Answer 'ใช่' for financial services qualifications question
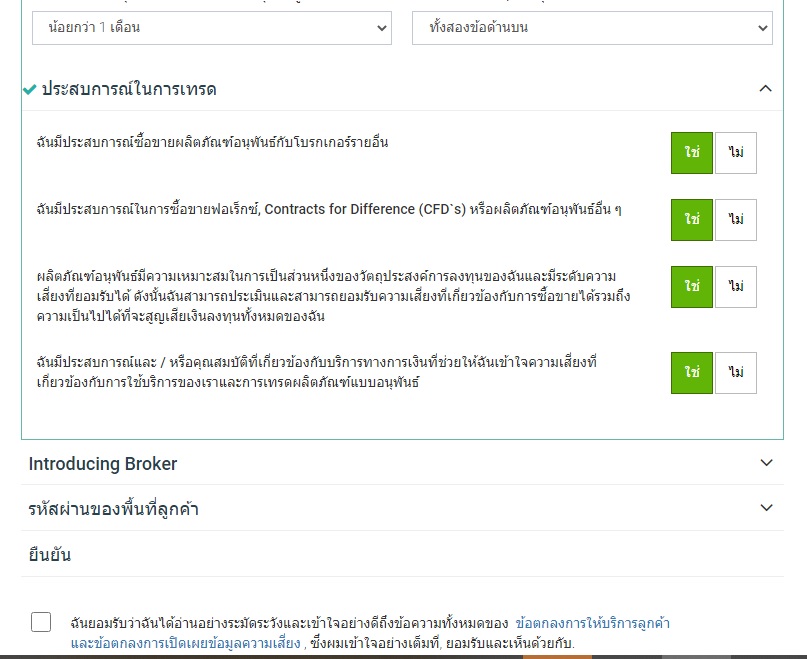Viewport: 807px width, 659px height. pos(691,373)
